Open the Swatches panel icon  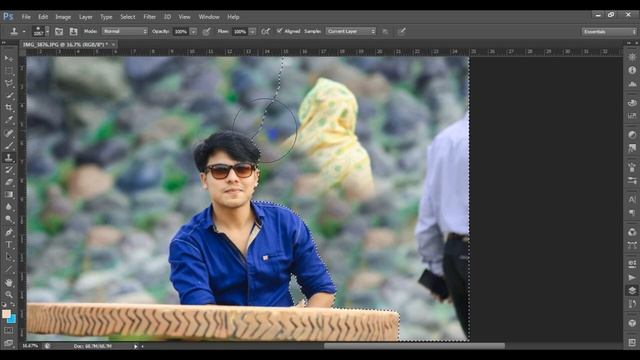(x=632, y=116)
